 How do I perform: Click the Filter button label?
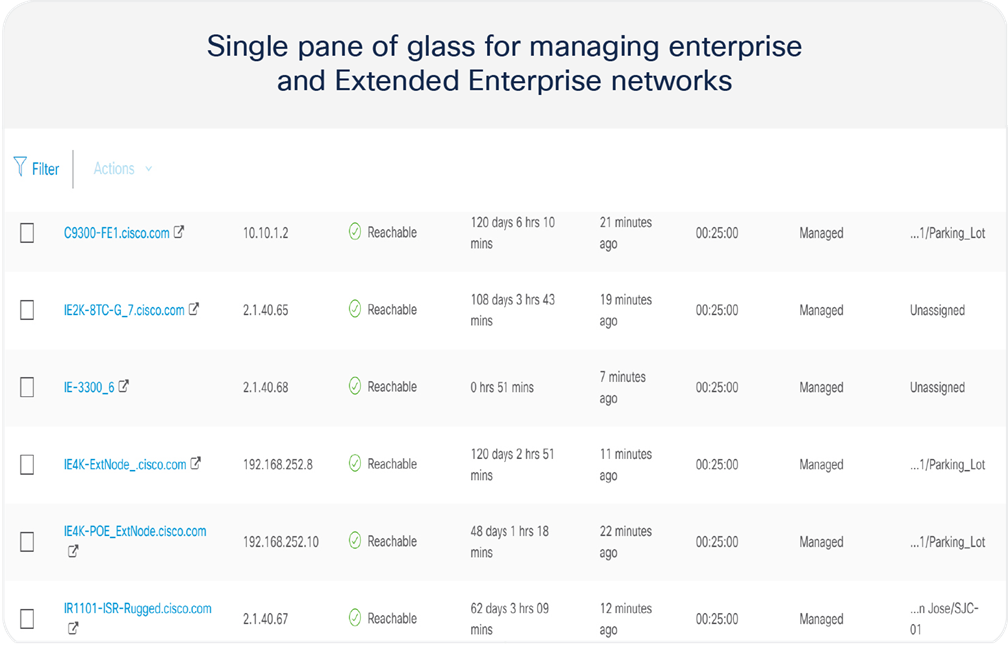tap(46, 169)
